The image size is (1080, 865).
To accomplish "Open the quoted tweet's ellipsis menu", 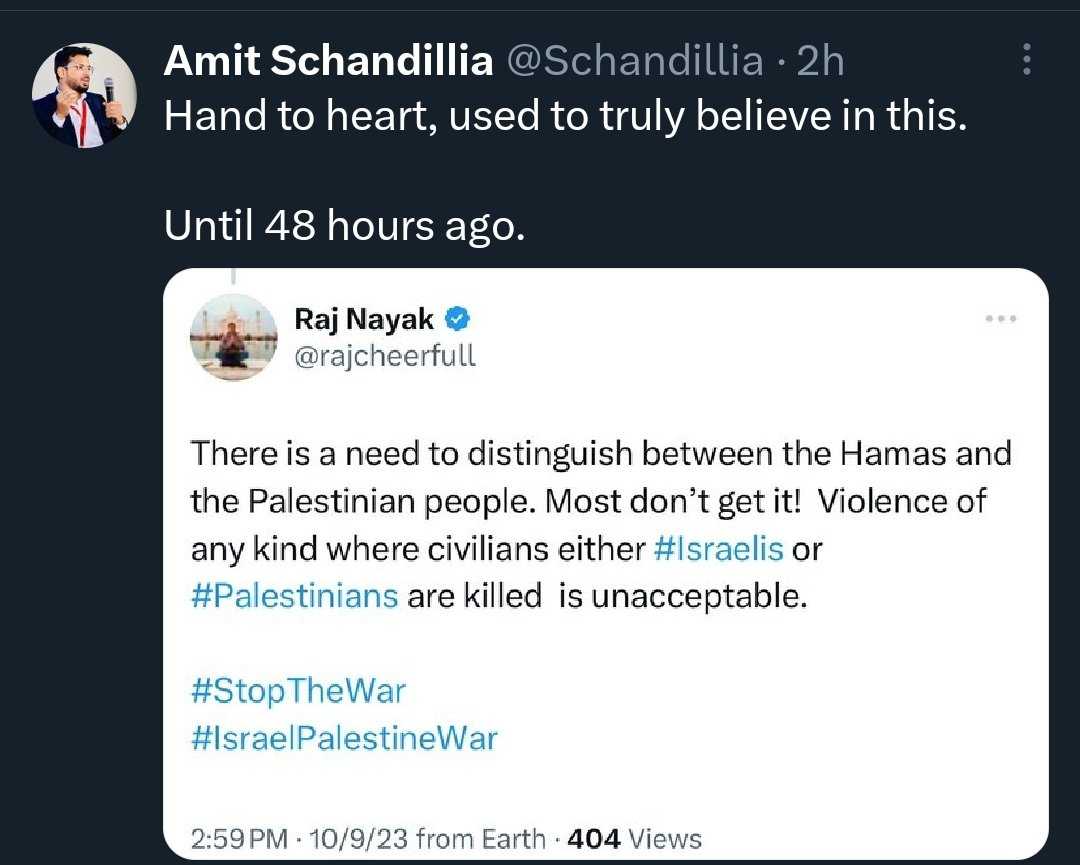I will coord(1000,319).
